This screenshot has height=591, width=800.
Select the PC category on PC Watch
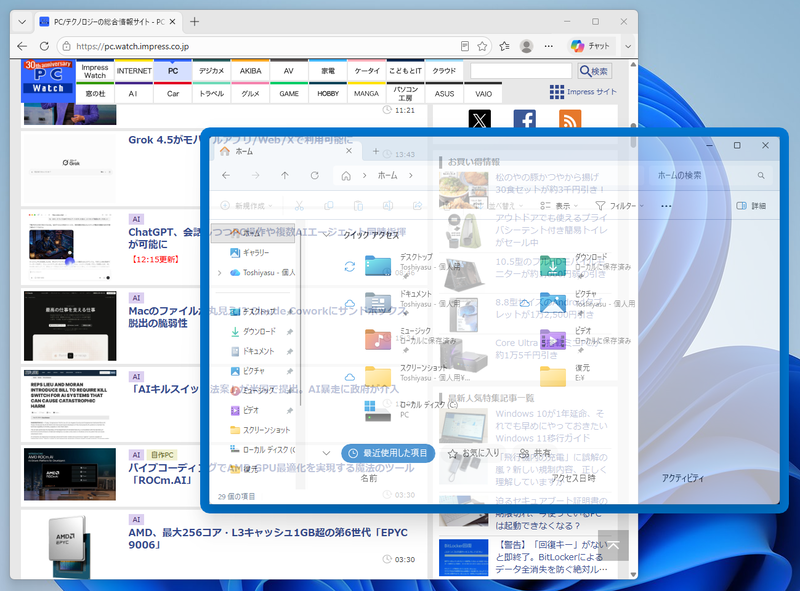173,71
